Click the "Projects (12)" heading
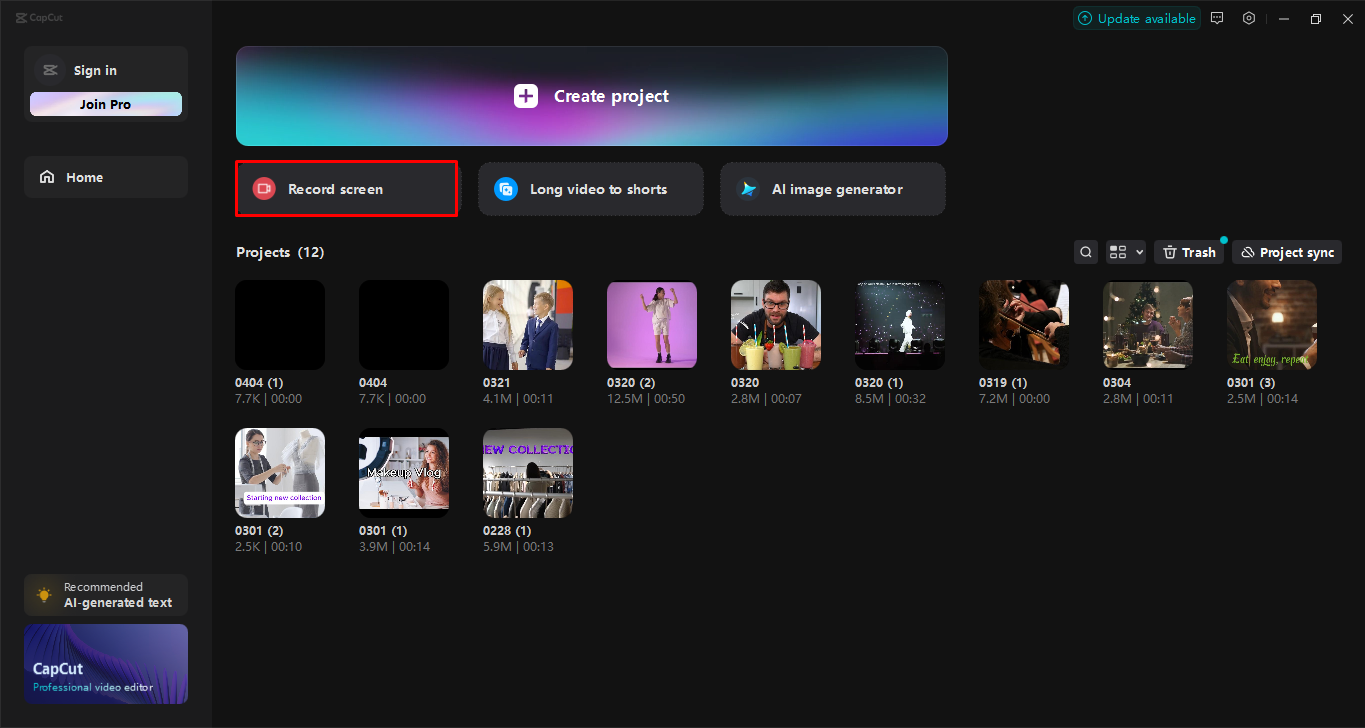 [x=280, y=252]
